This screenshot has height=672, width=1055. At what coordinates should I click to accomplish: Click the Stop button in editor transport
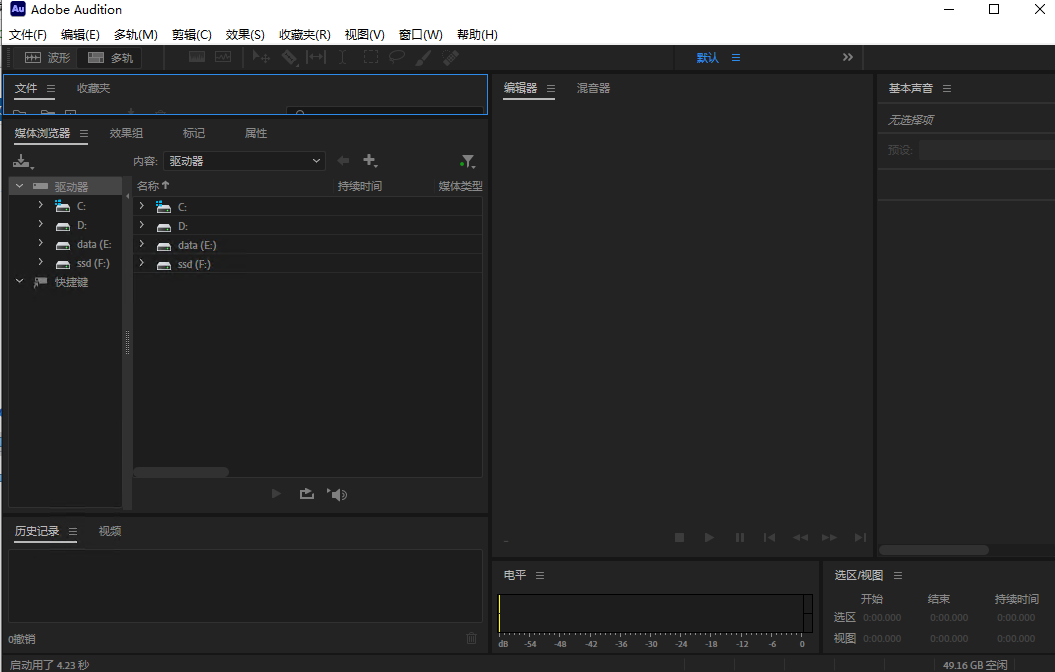[x=680, y=537]
